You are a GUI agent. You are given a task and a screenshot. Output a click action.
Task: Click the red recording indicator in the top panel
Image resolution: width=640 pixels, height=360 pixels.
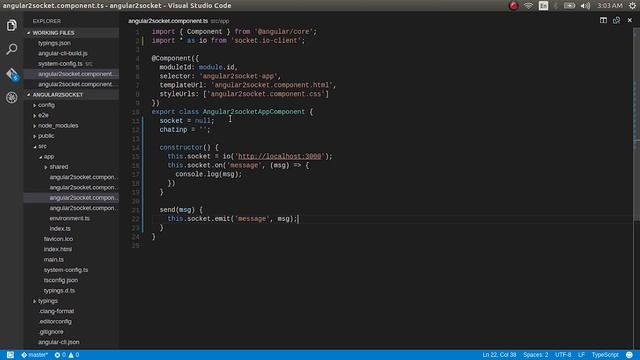coord(513,6)
